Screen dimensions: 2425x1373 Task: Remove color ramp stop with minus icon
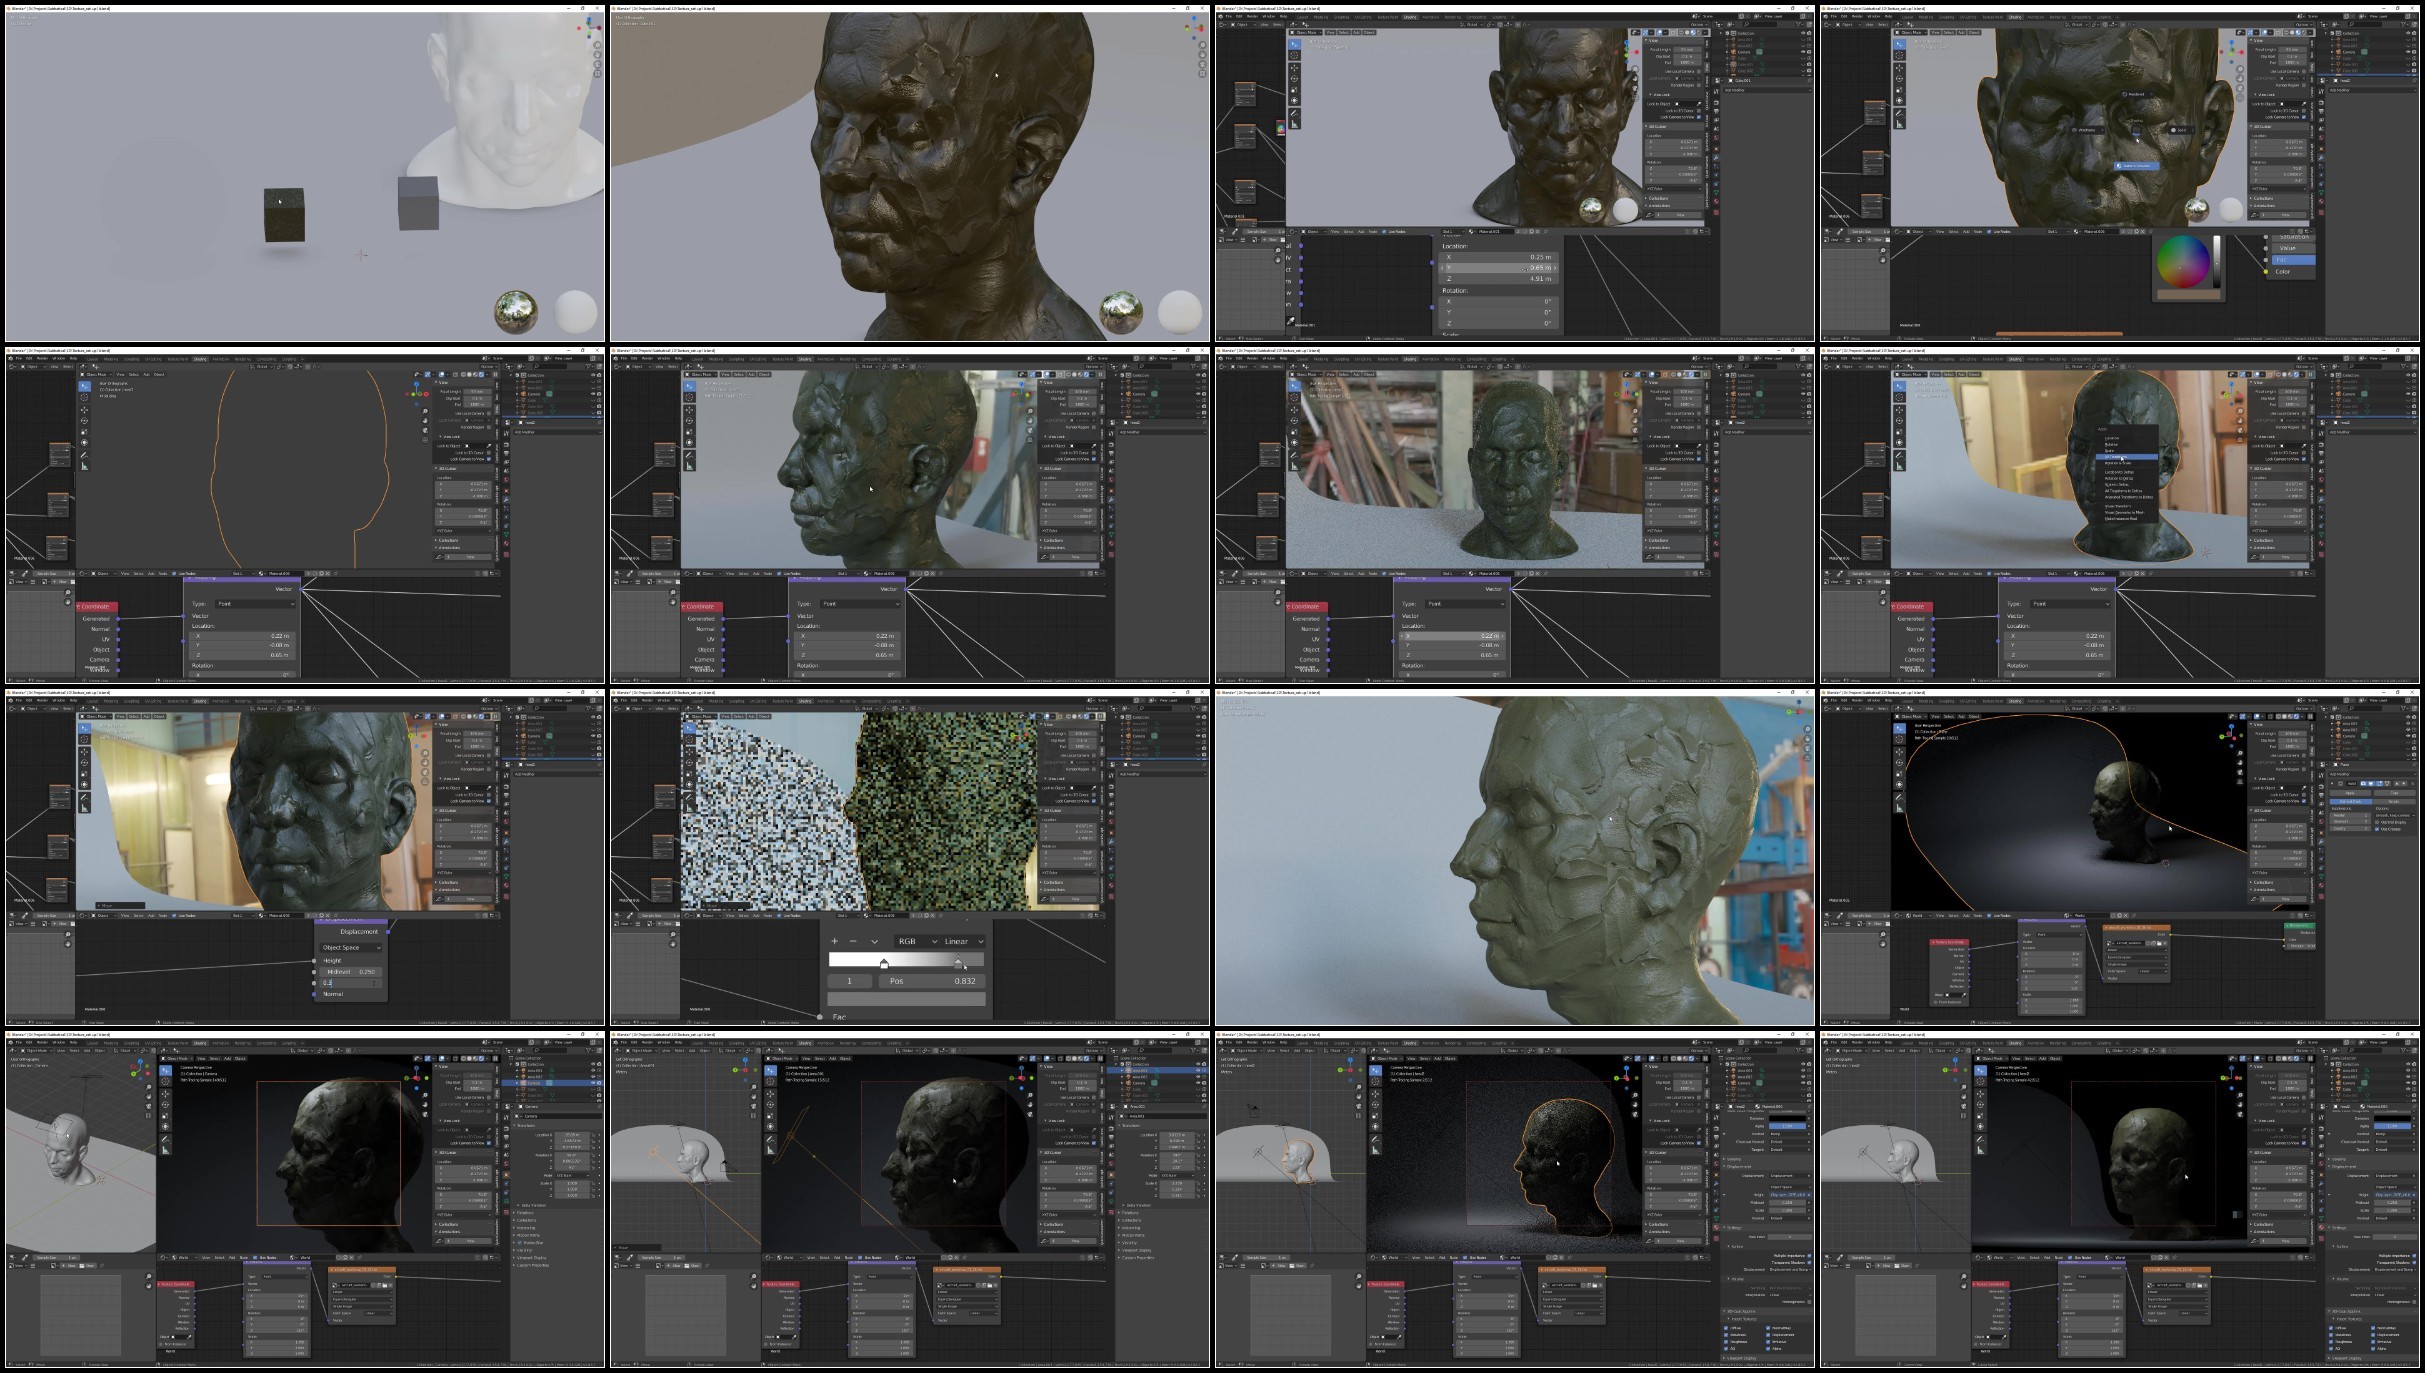coord(853,941)
